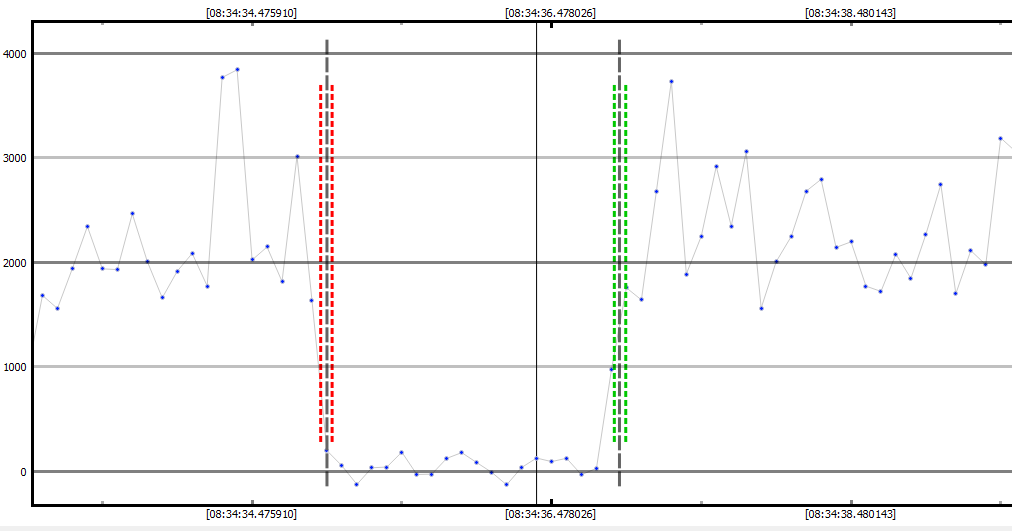Select the 3000-level data point just before the red marker
This screenshot has width=1012, height=531.
[297, 156]
